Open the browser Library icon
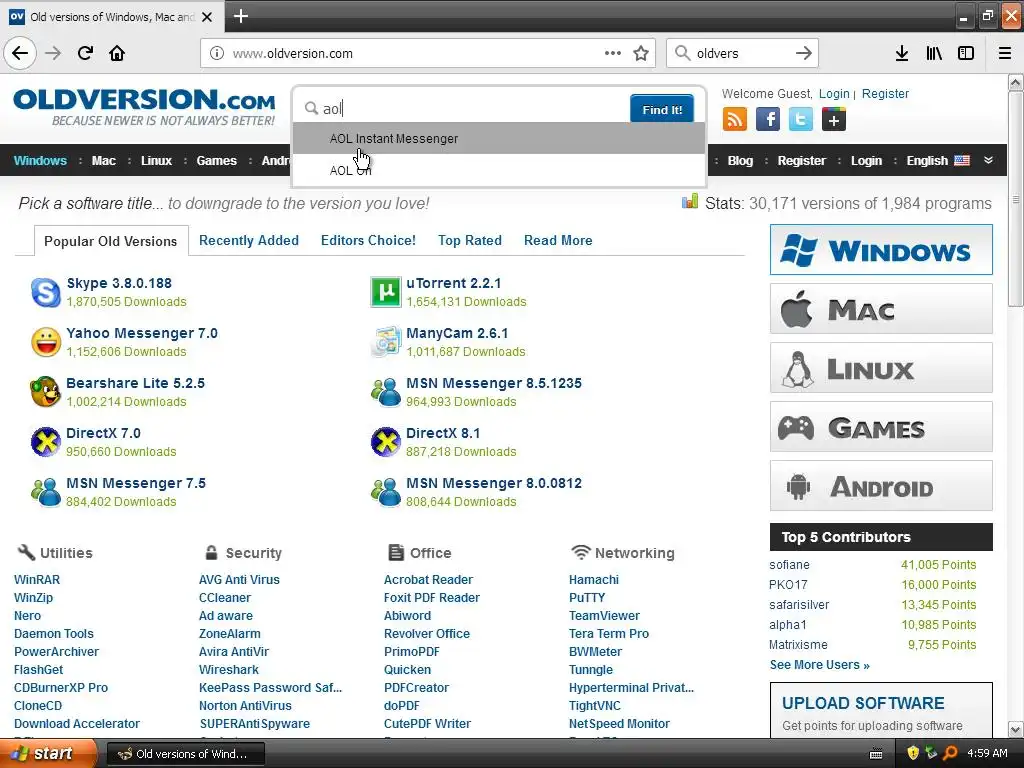This screenshot has height=768, width=1024. 934,54
